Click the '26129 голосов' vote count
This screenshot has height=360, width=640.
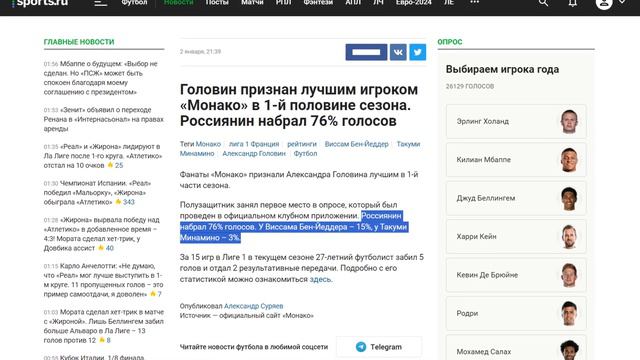(x=470, y=87)
